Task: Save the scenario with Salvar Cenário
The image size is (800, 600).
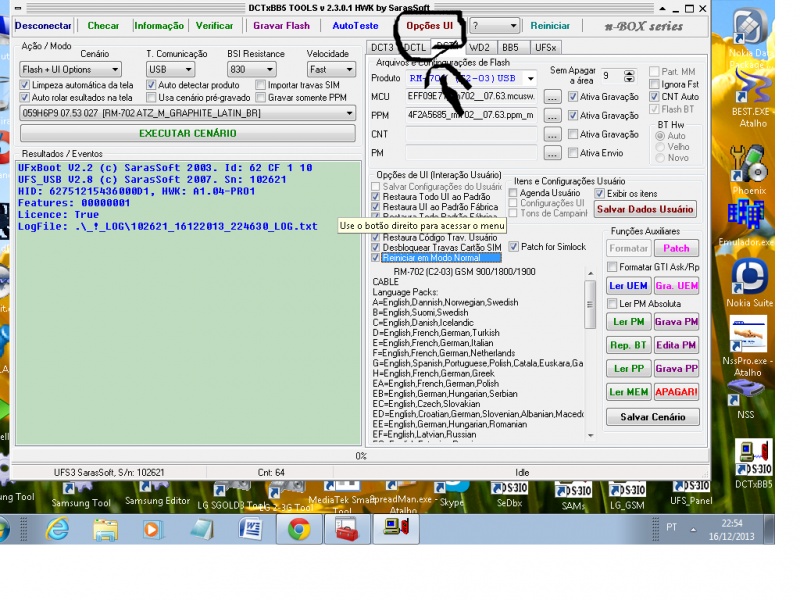Action: 653,417
